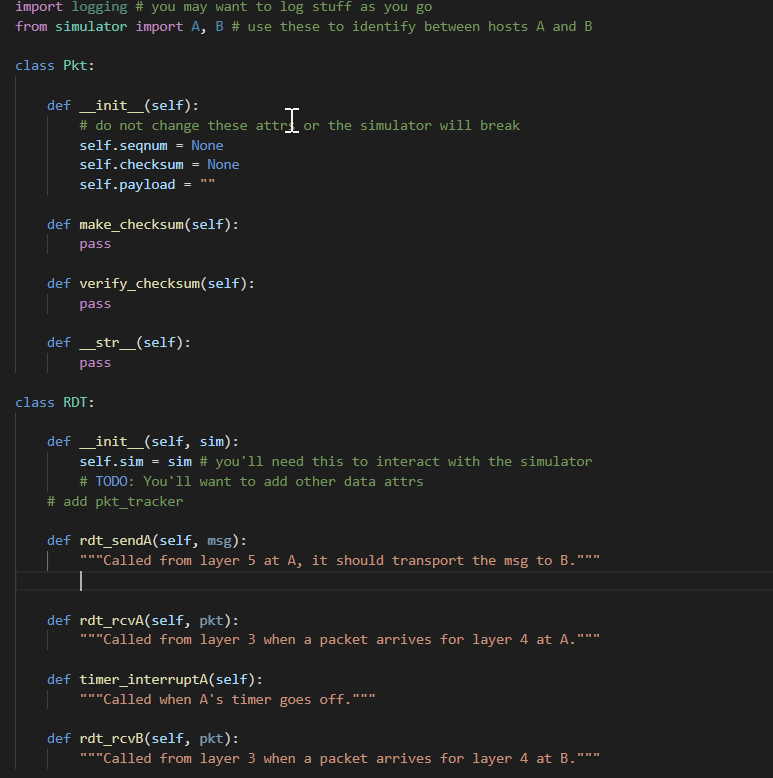773x778 pixels.
Task: Click the self.checksum = None line
Action: 159,165
